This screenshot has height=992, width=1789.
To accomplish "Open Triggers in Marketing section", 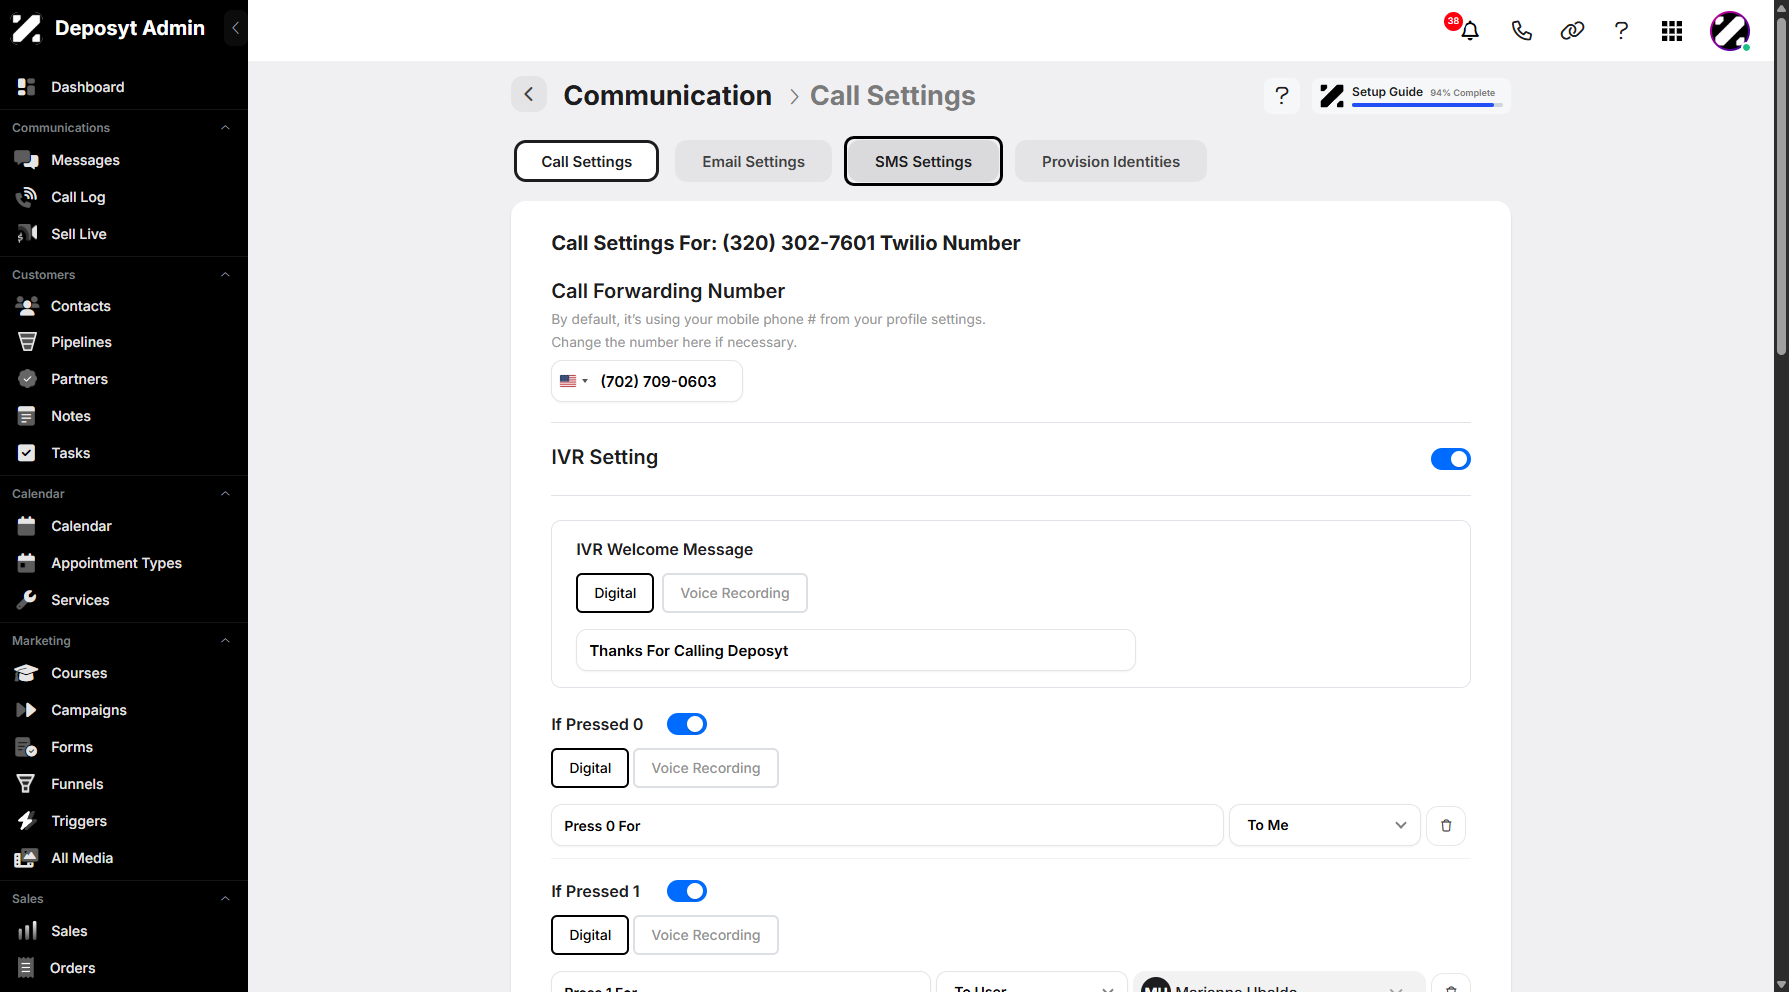I will (x=79, y=821).
